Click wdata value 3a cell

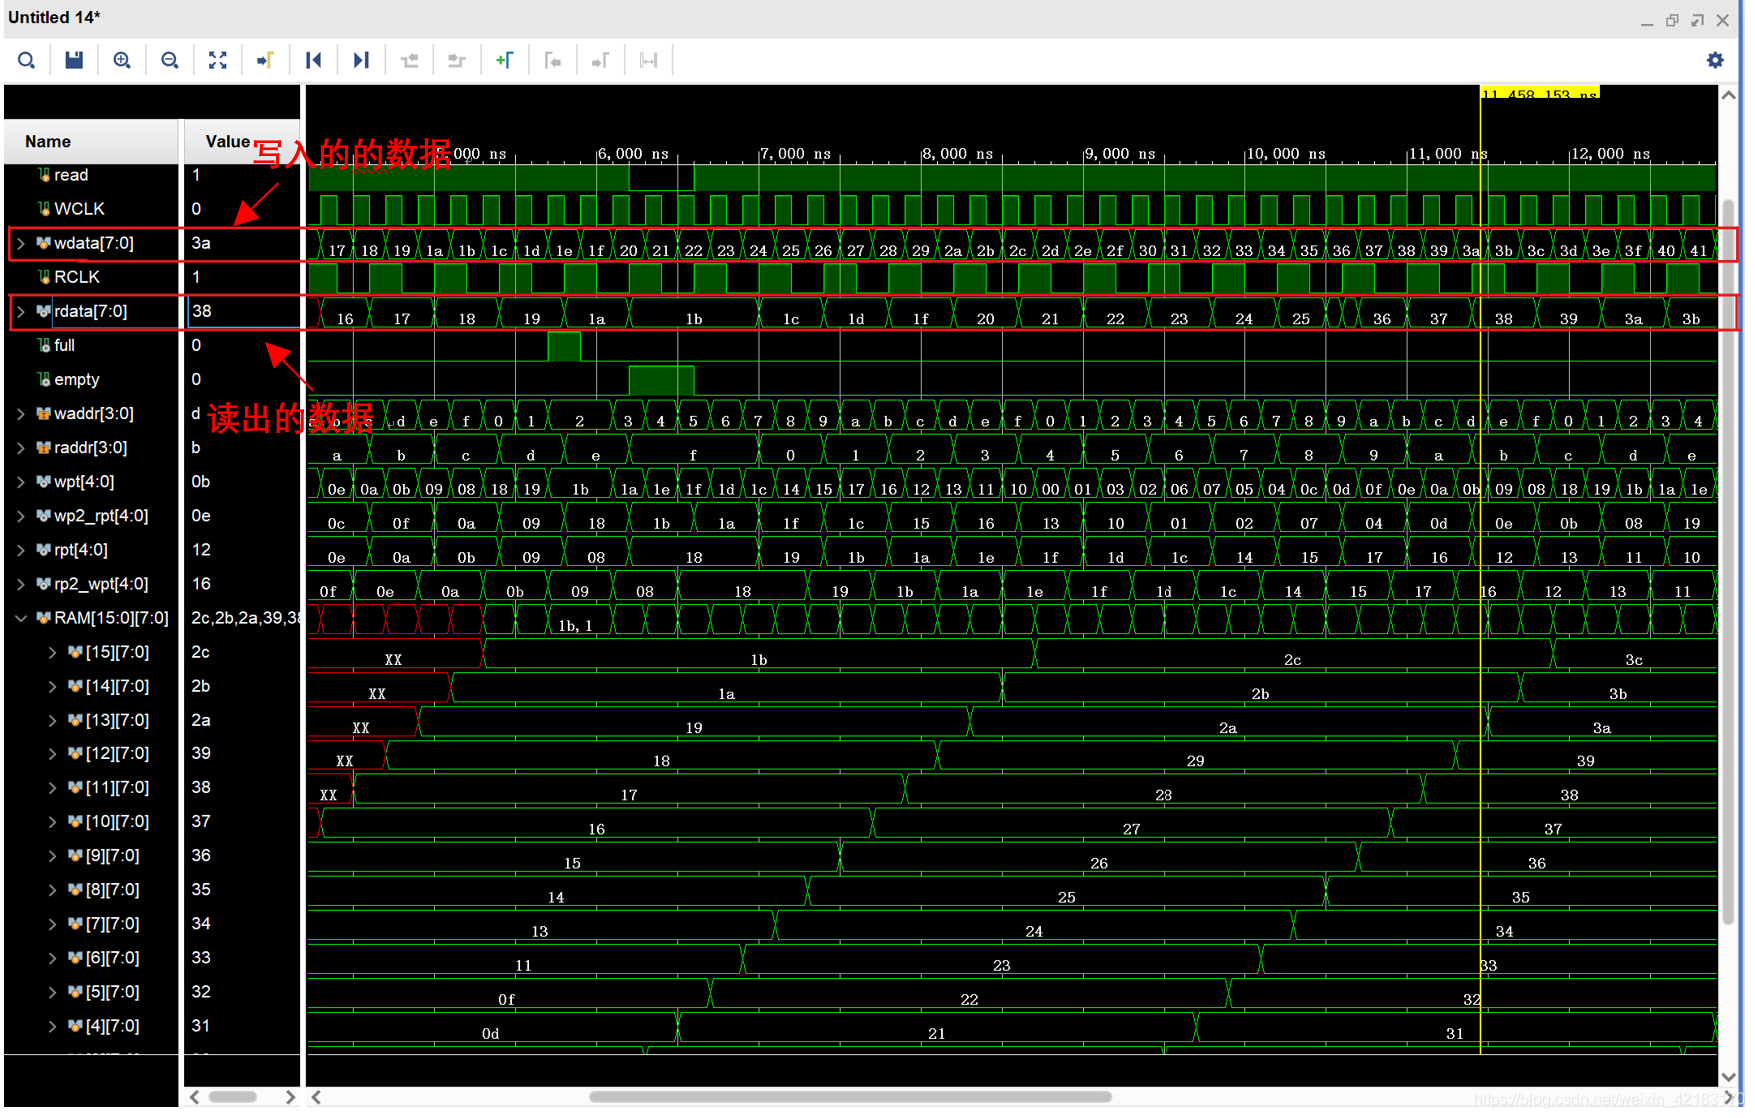[x=243, y=243]
